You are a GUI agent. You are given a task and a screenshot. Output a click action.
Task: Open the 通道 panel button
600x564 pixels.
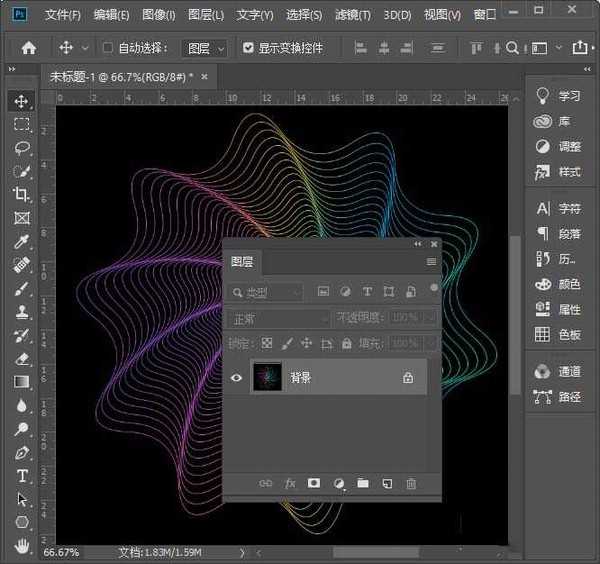558,371
